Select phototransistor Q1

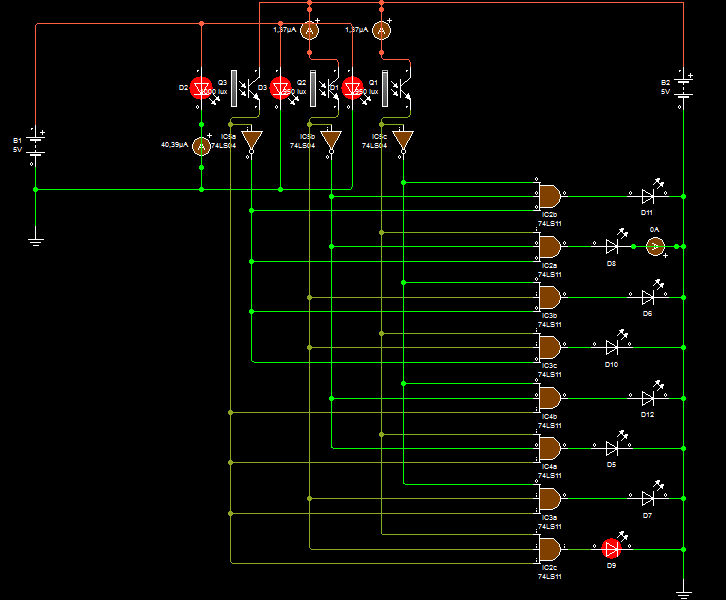pyautogui.click(x=402, y=88)
